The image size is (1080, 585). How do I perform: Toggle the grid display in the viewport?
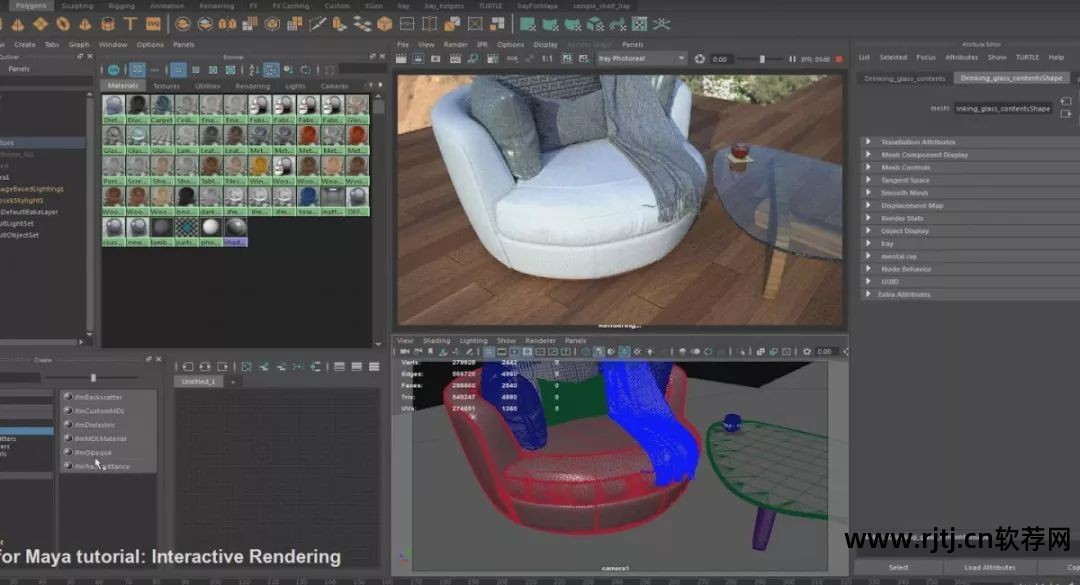point(487,351)
